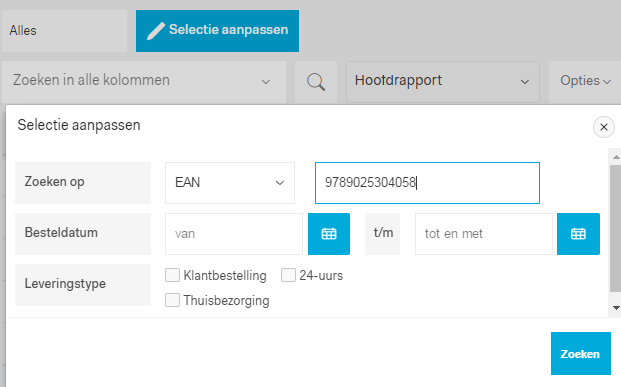Click the dialog vertical scrollbar thumb
The width and height of the screenshot is (621, 387).
(x=616, y=229)
